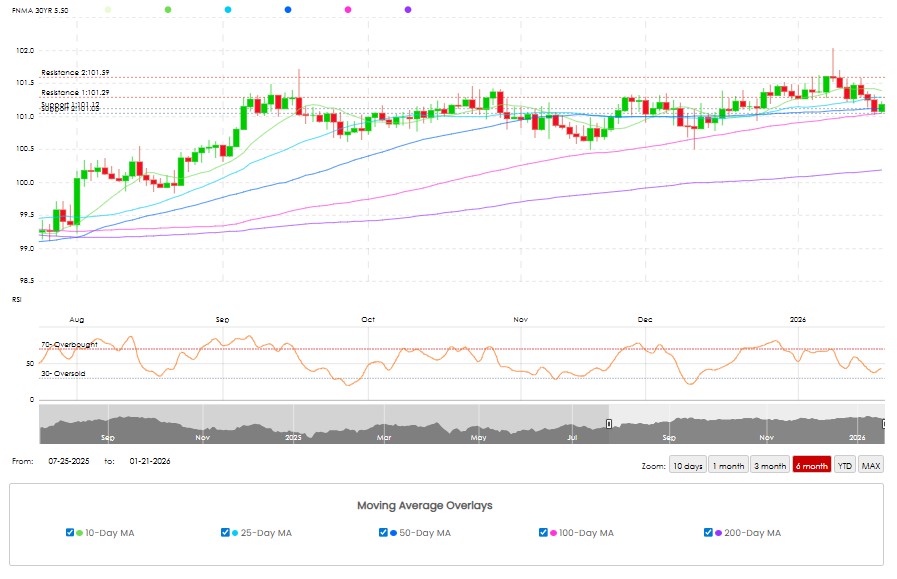The image size is (897, 579).
Task: Turn off the 100-Day MA overlay
Action: [544, 533]
